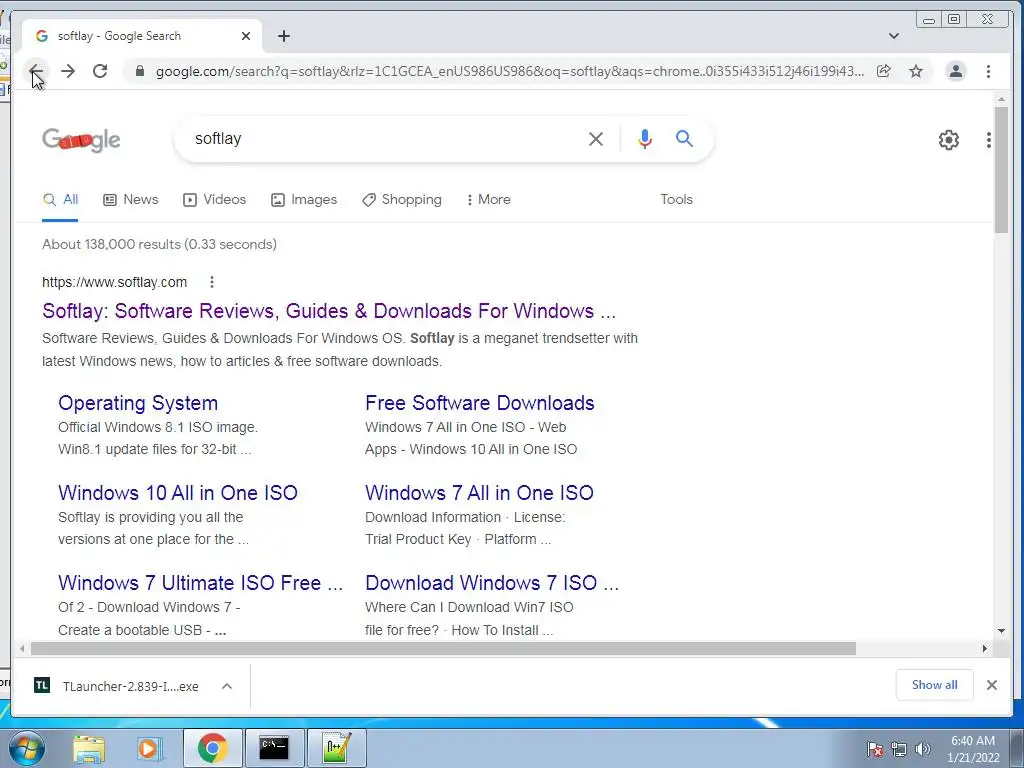Screen dimensions: 1024x768
Task: Switch to the News tab
Action: pyautogui.click(x=131, y=200)
